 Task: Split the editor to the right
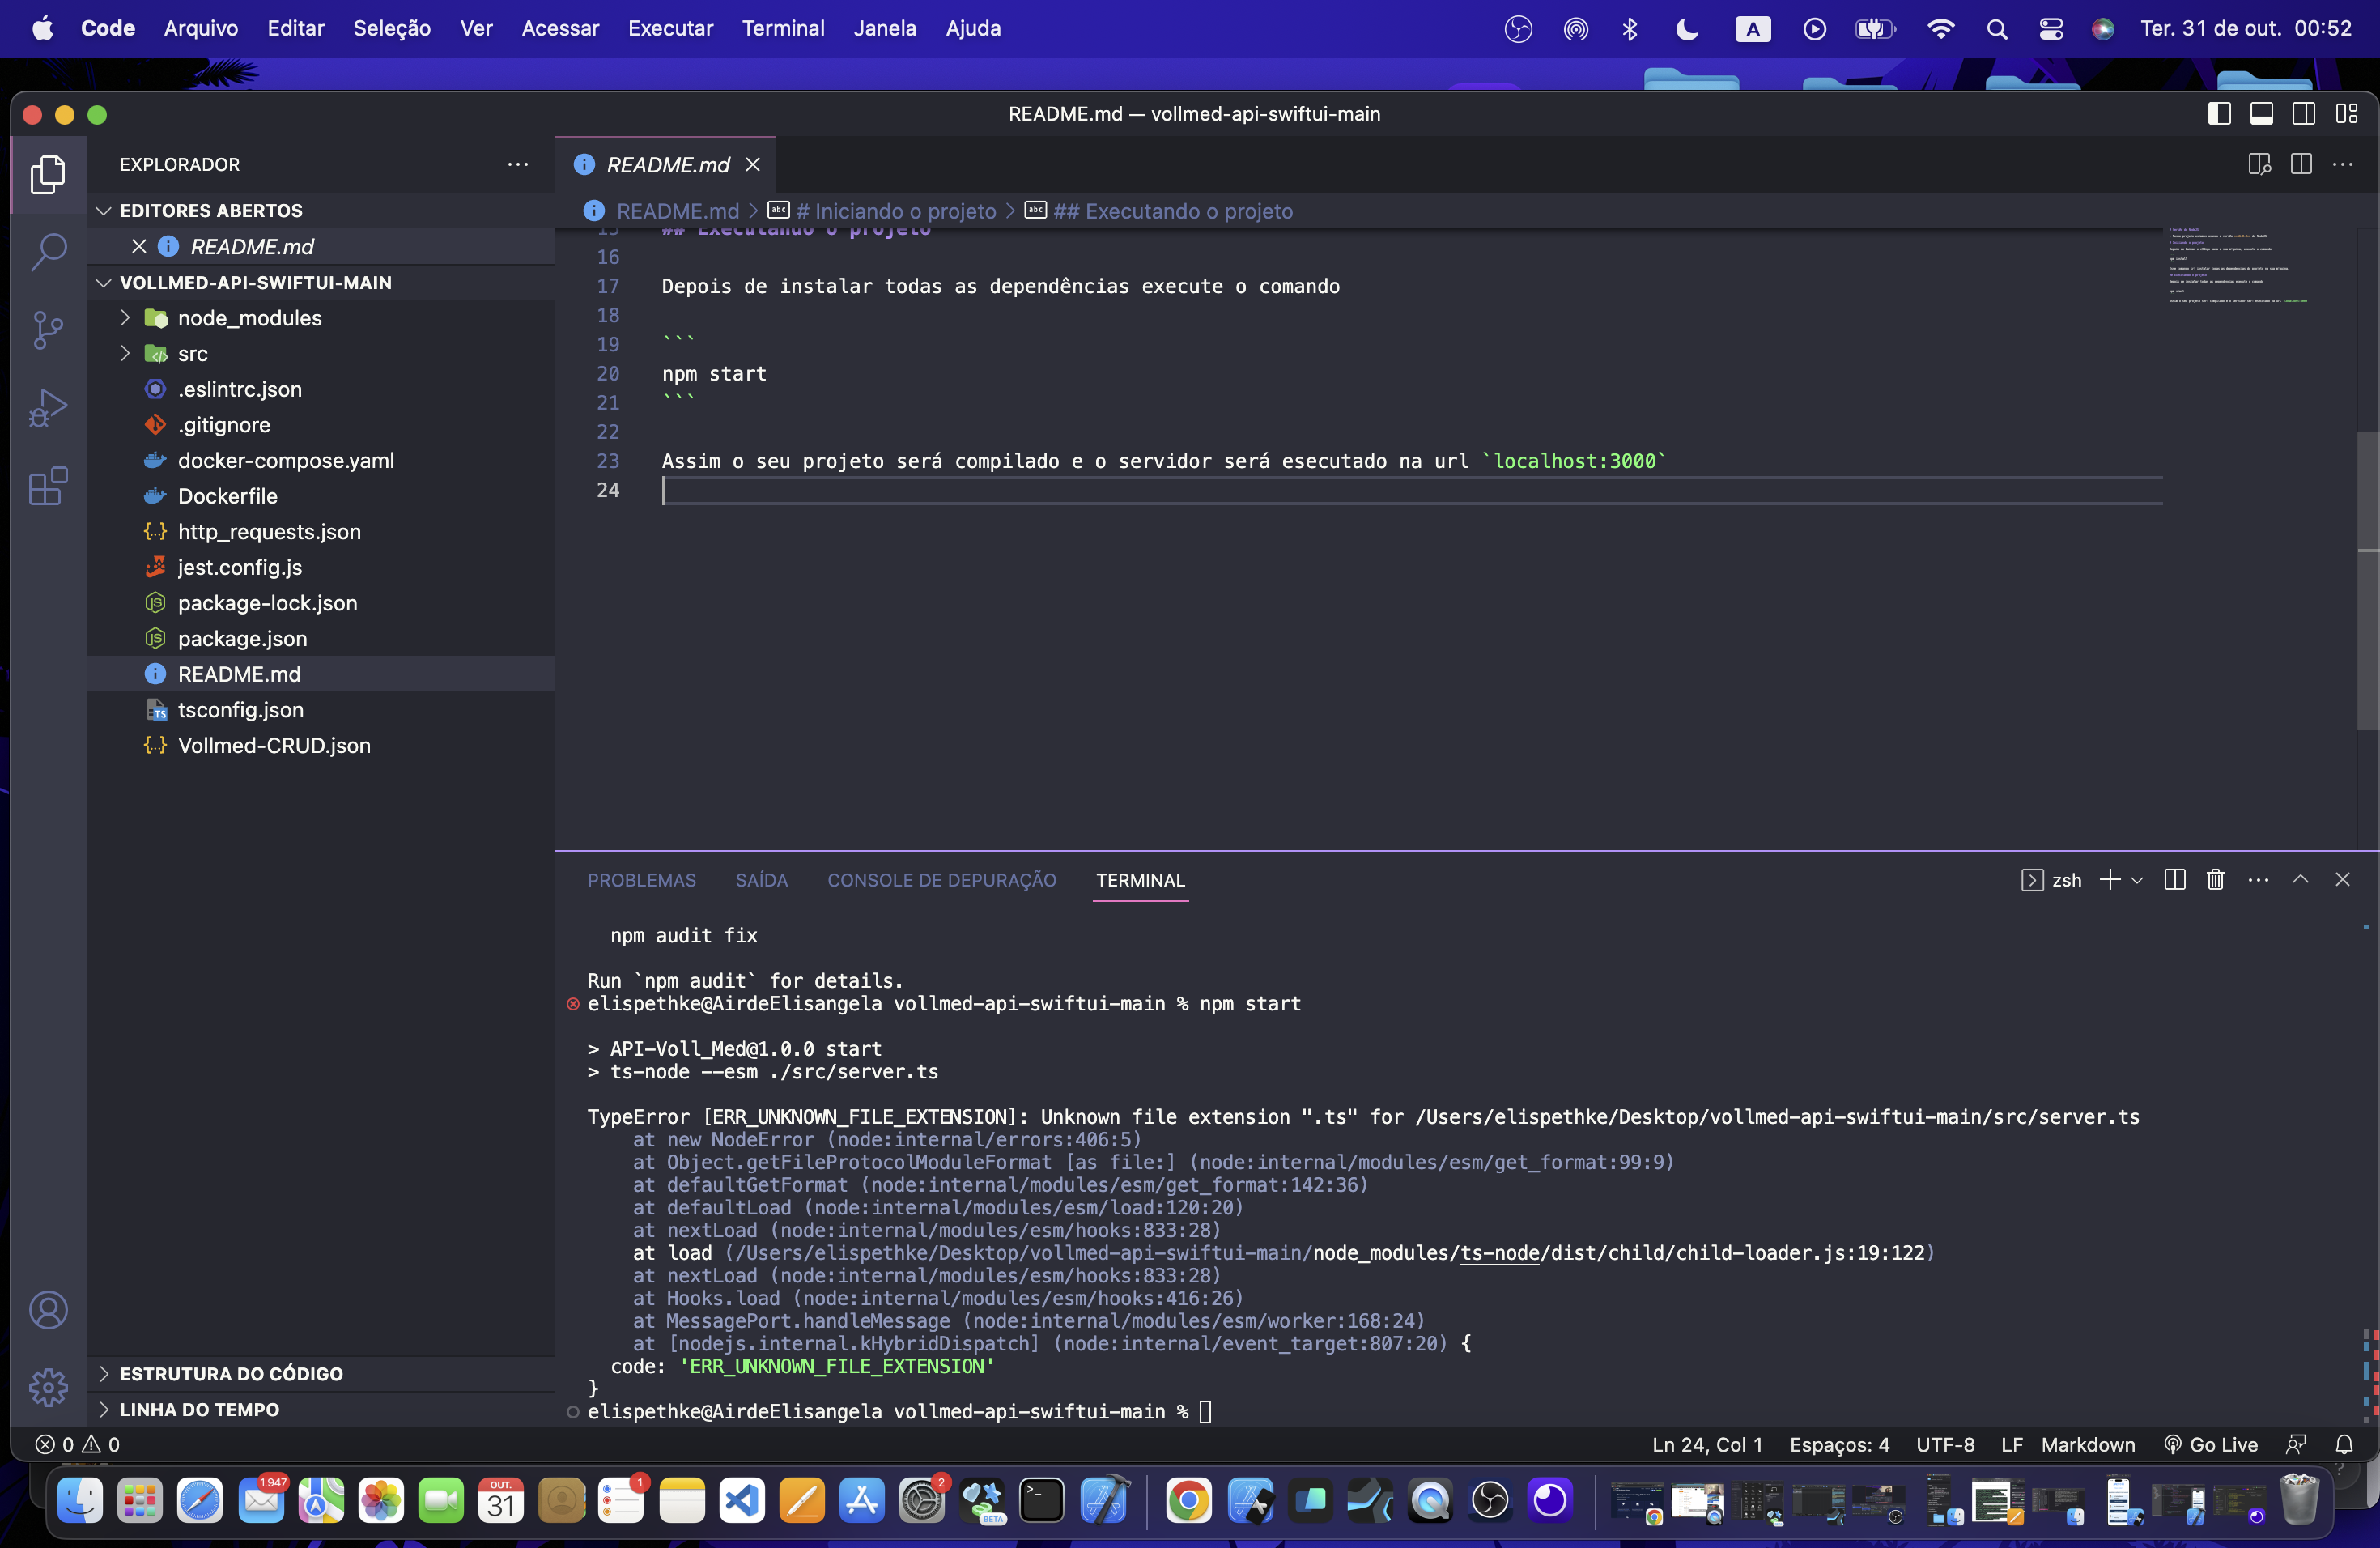click(x=2301, y=164)
